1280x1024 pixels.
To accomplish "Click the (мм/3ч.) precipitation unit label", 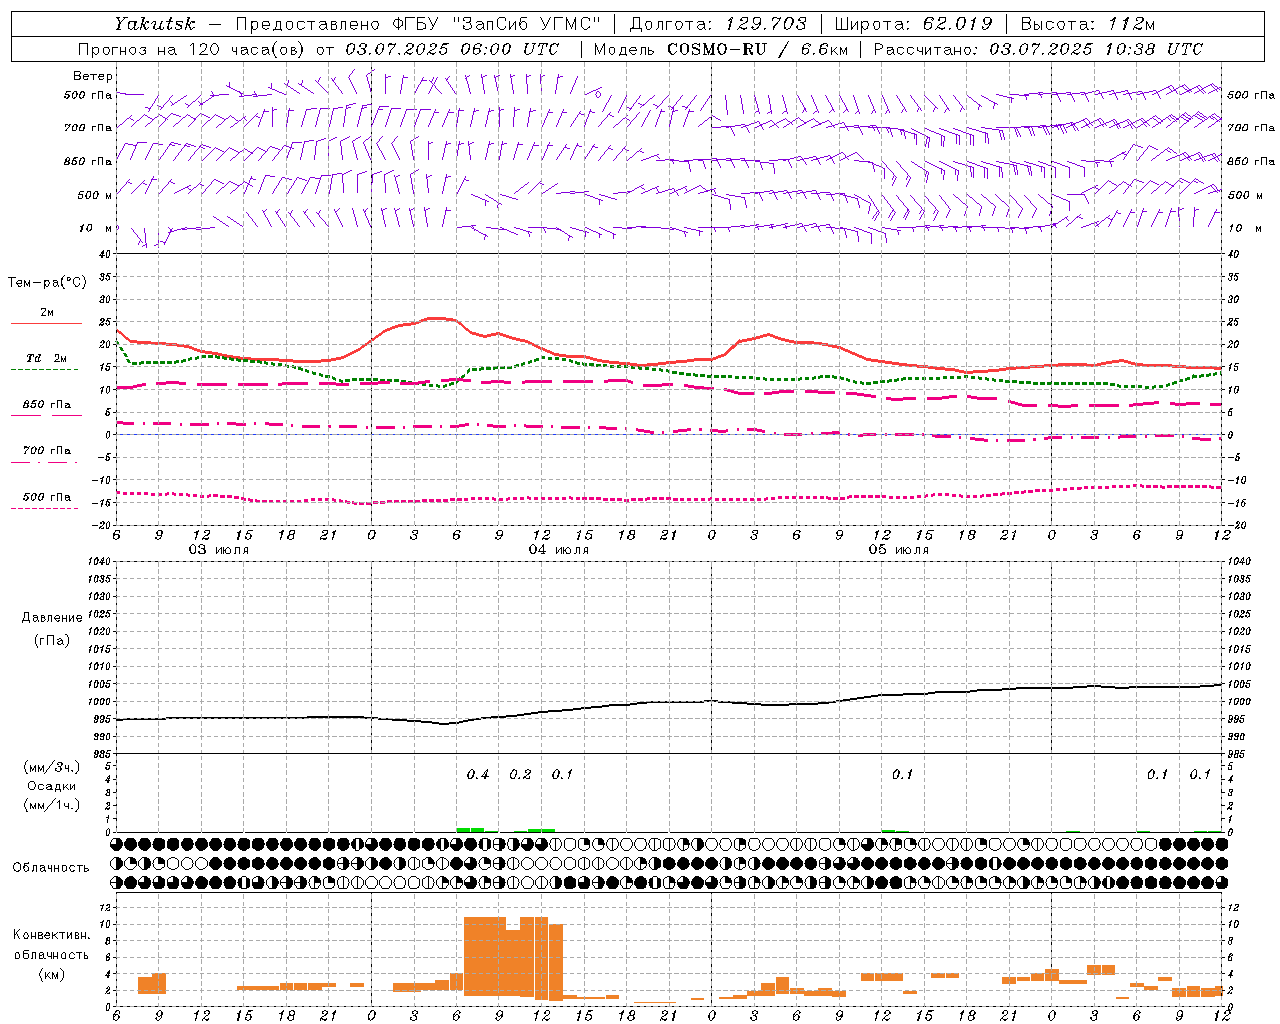I will pos(52,768).
